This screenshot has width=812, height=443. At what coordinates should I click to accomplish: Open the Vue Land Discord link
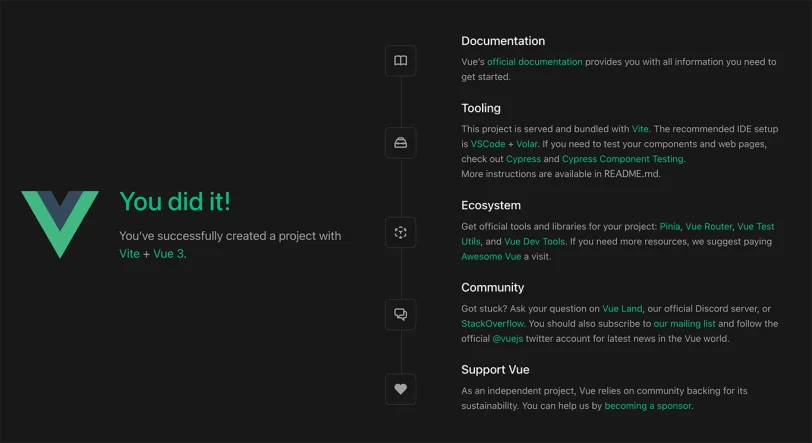[x=622, y=309]
